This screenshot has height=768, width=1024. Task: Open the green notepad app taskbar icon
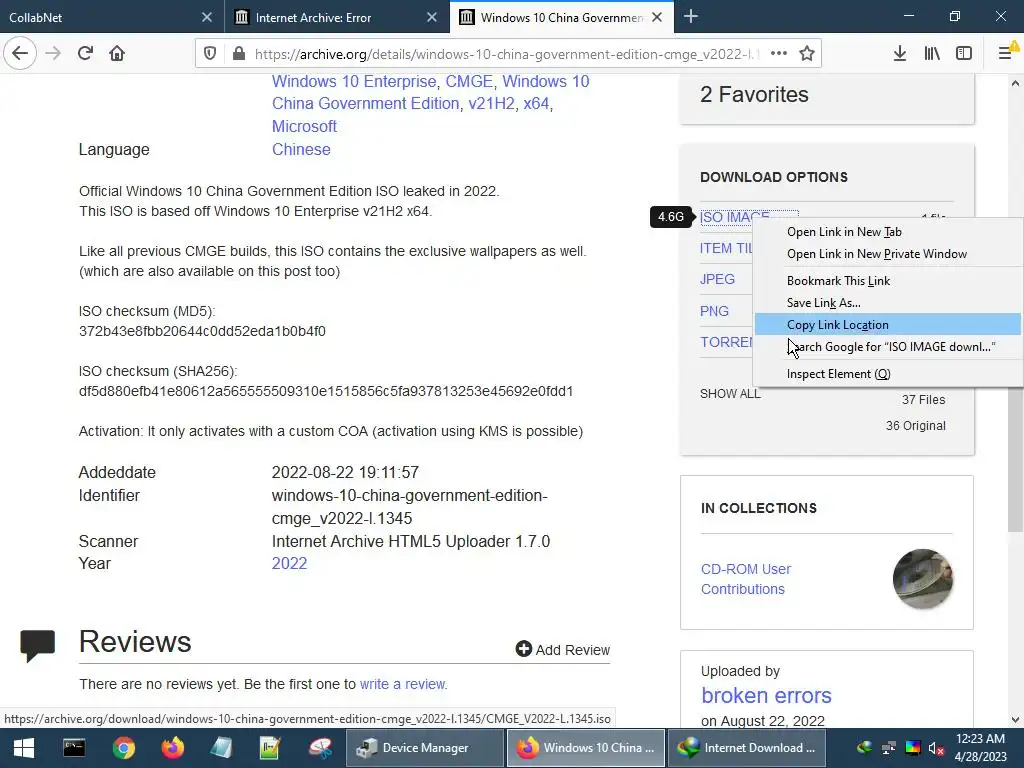[x=270, y=748]
